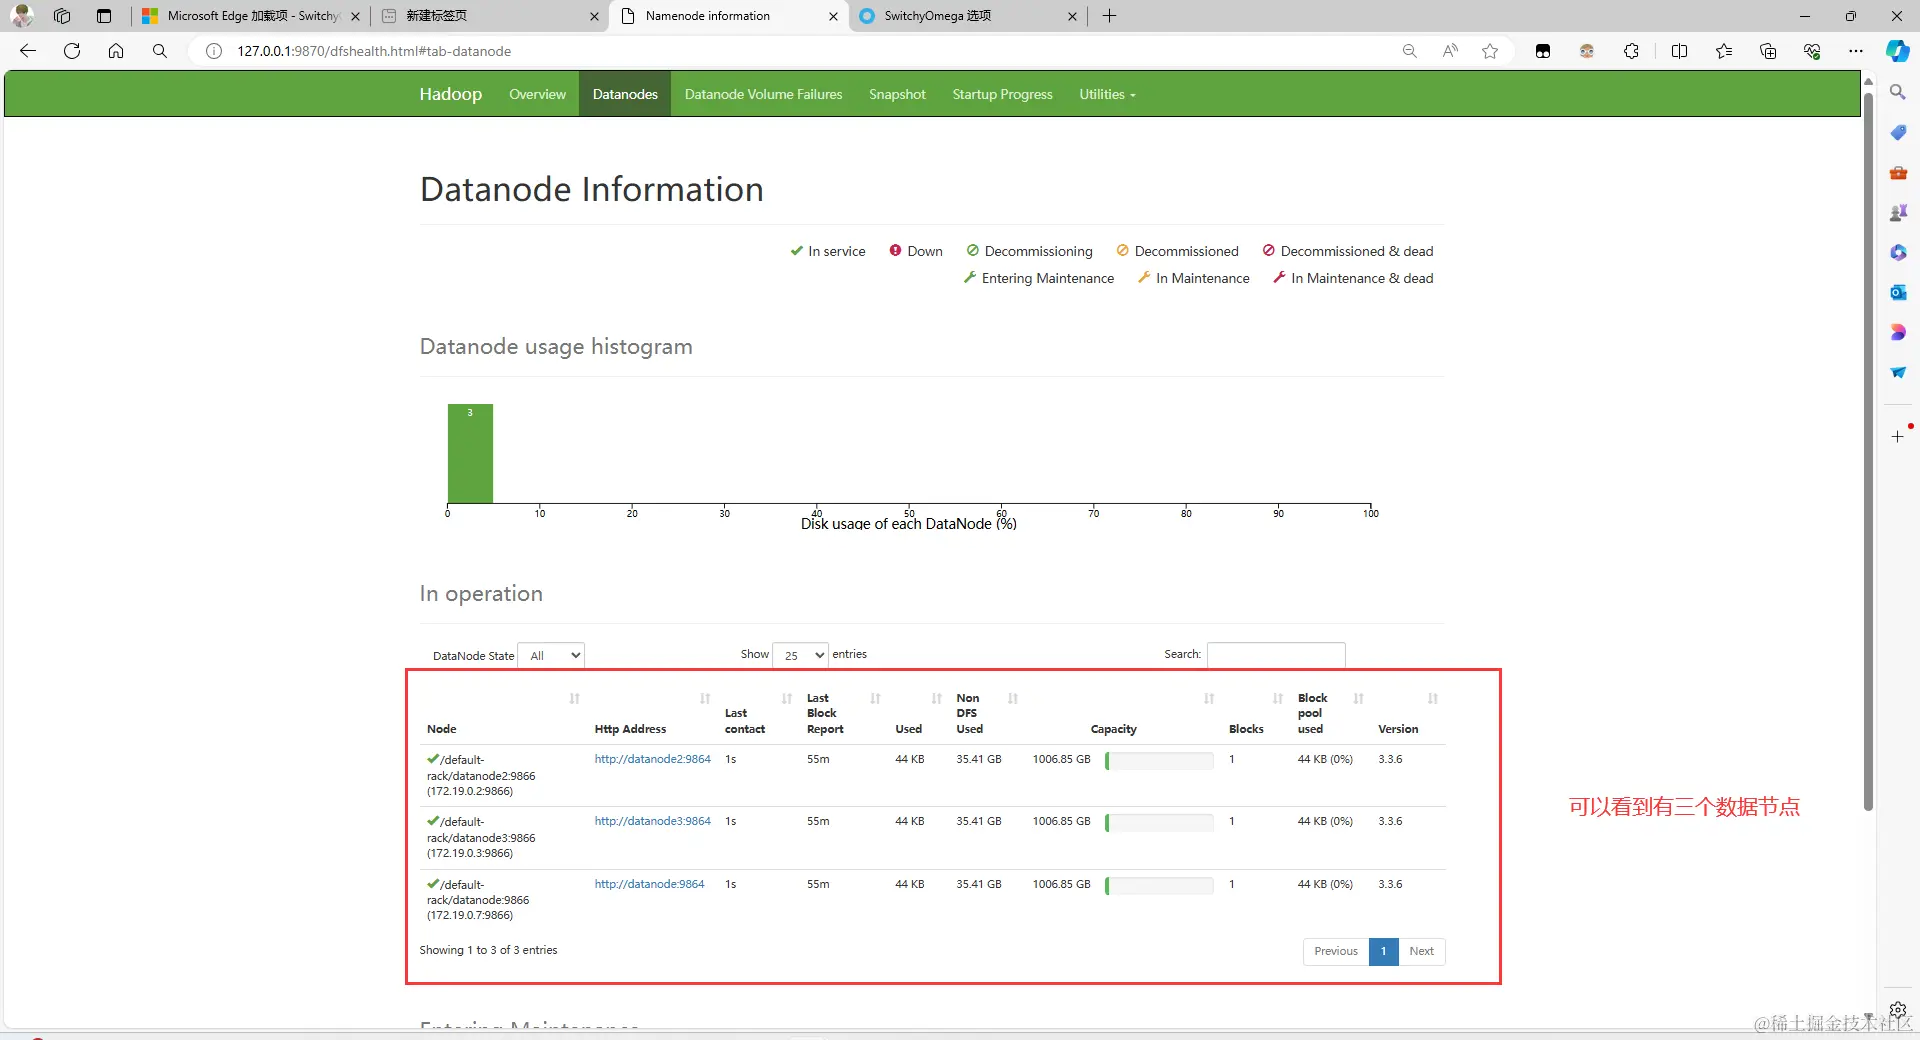The width and height of the screenshot is (1920, 1040).
Task: Open the Tools briefcase sidebar icon
Action: click(1897, 172)
